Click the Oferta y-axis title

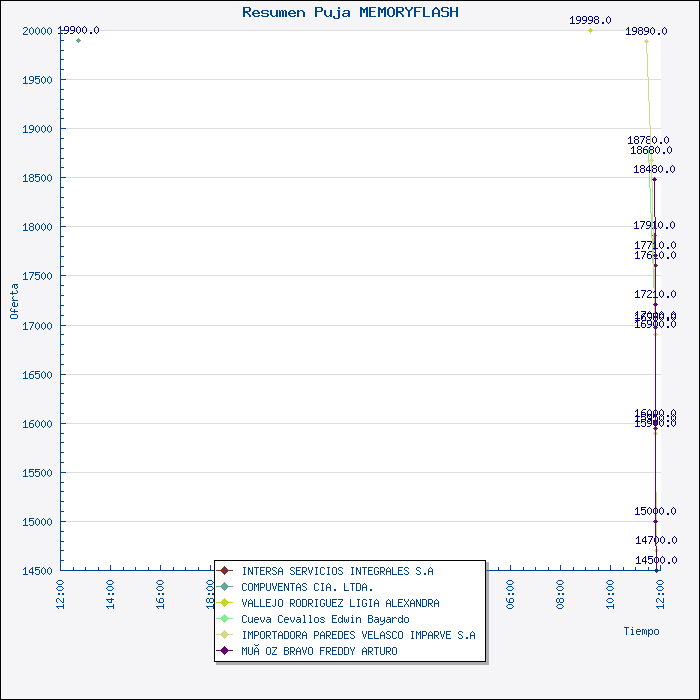pyautogui.click(x=14, y=301)
